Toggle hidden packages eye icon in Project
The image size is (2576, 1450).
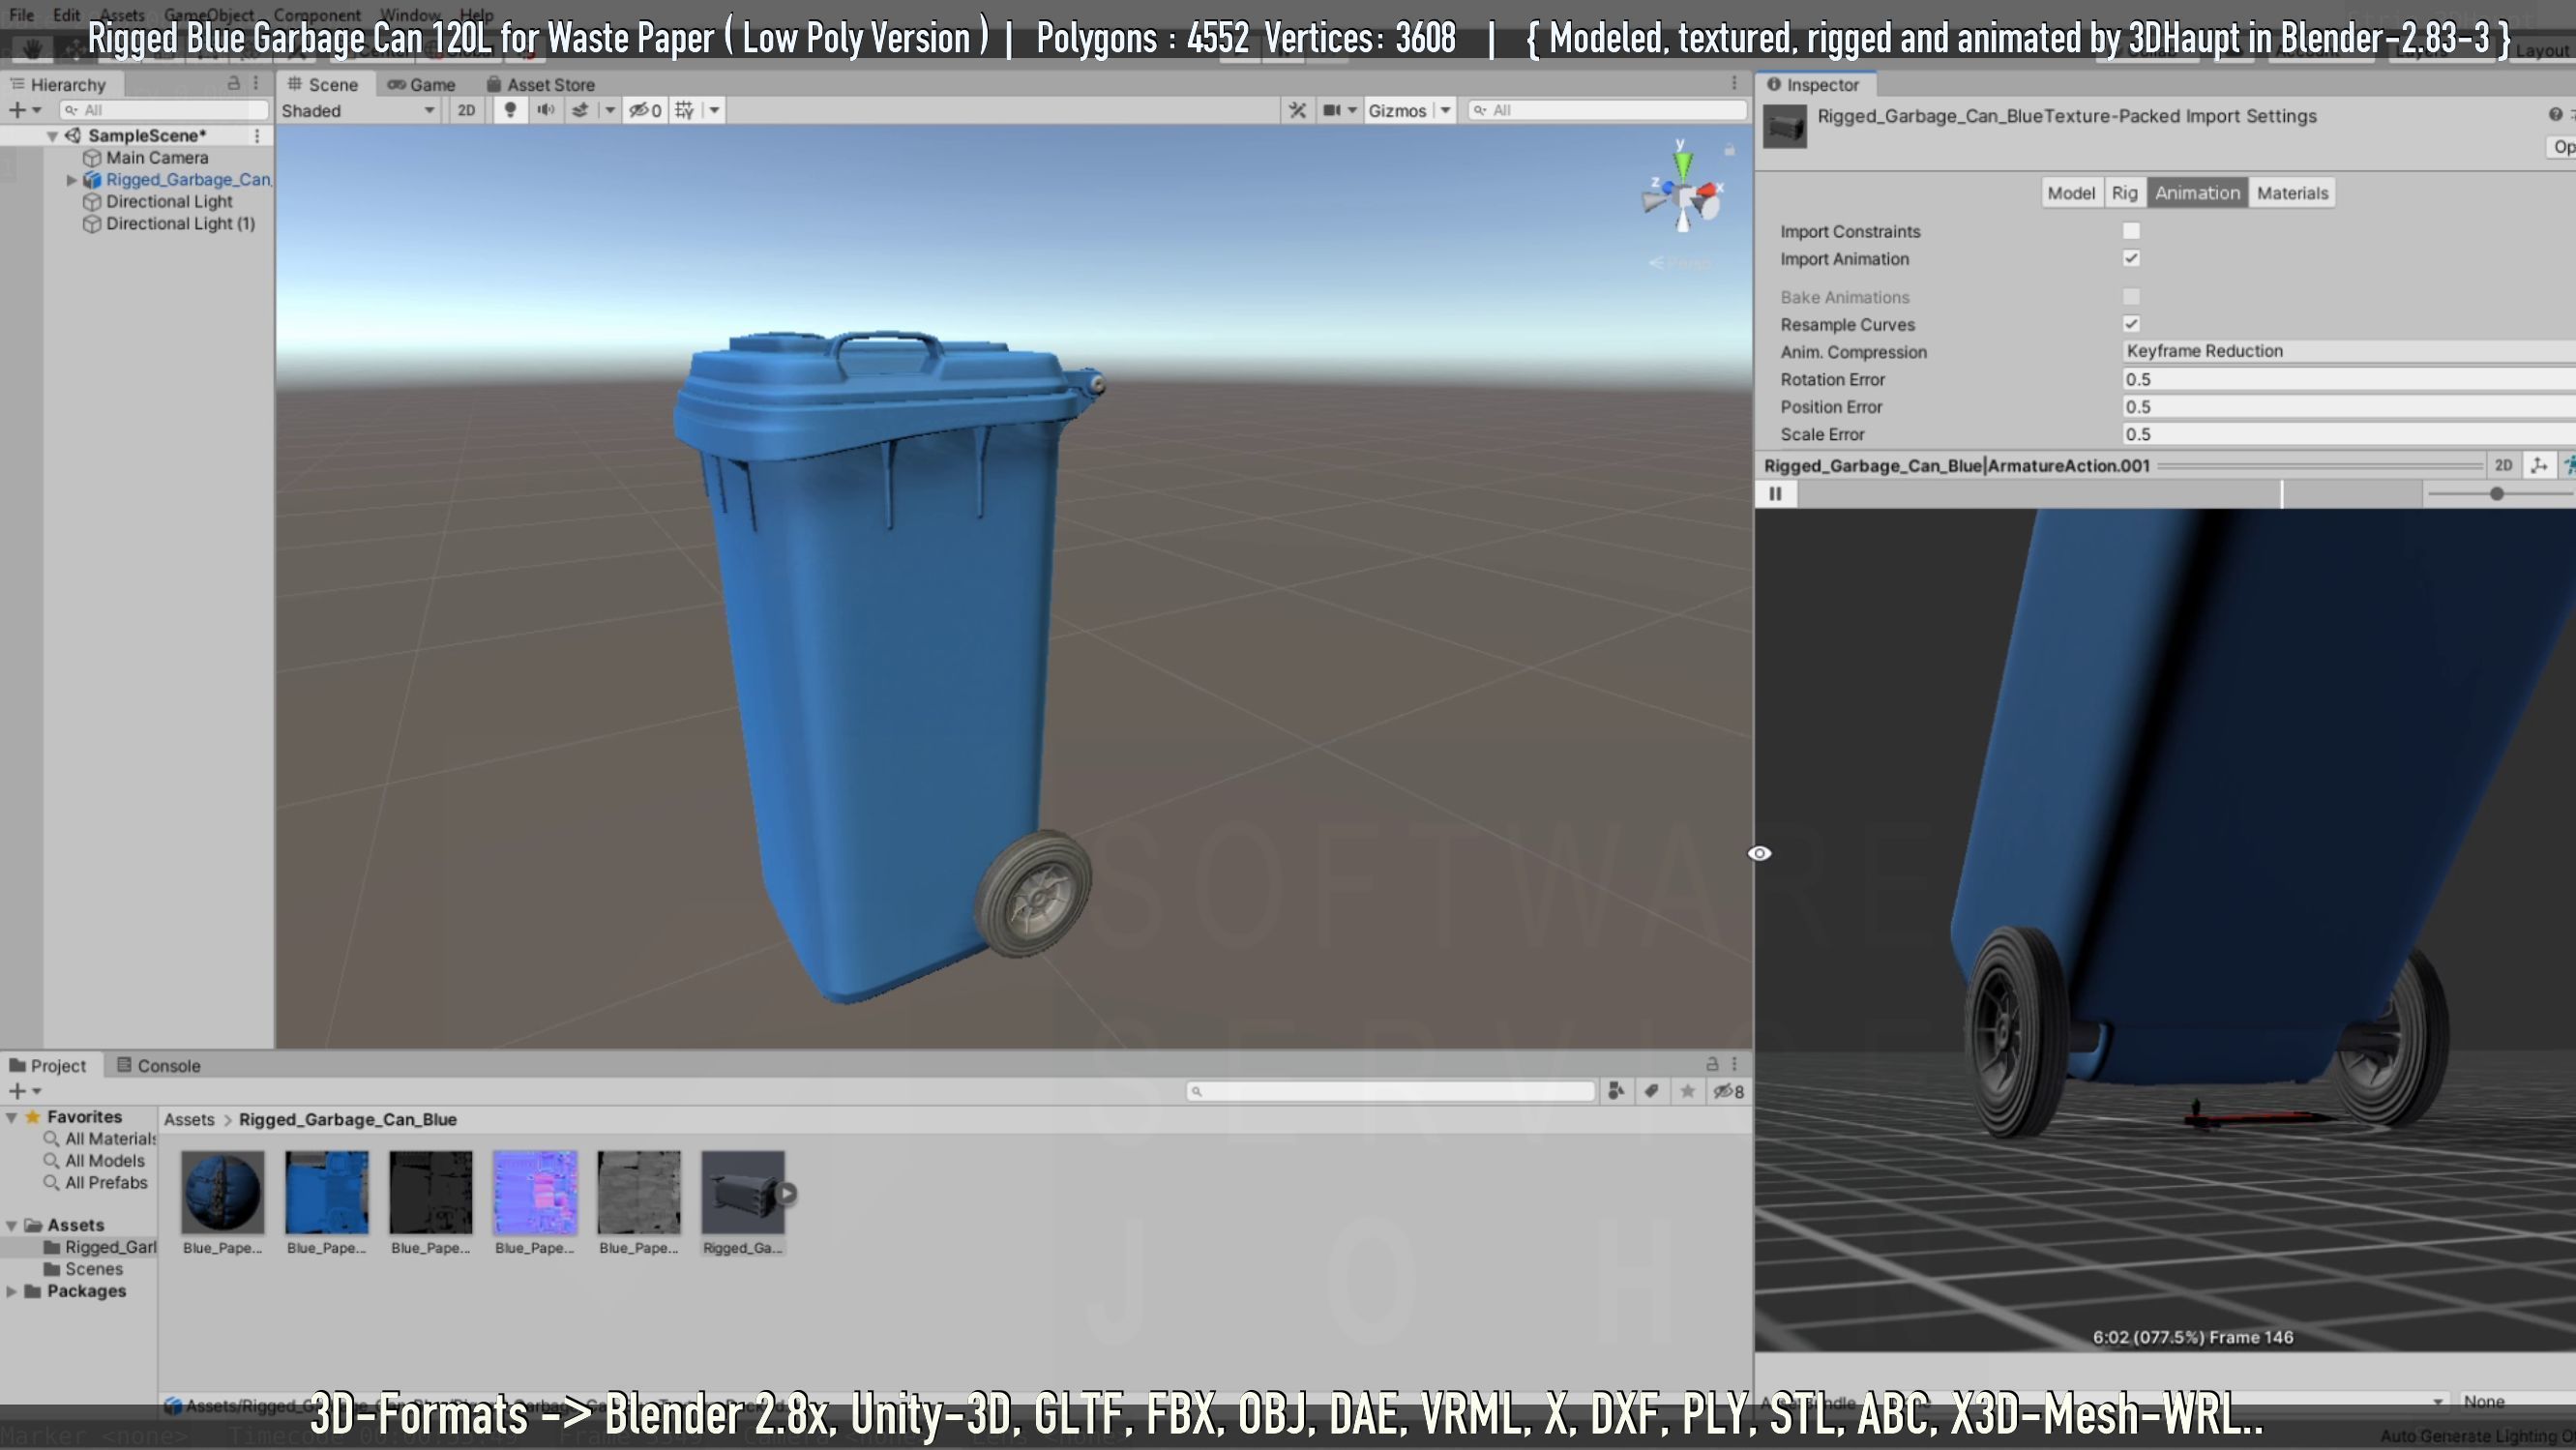pos(1729,1091)
